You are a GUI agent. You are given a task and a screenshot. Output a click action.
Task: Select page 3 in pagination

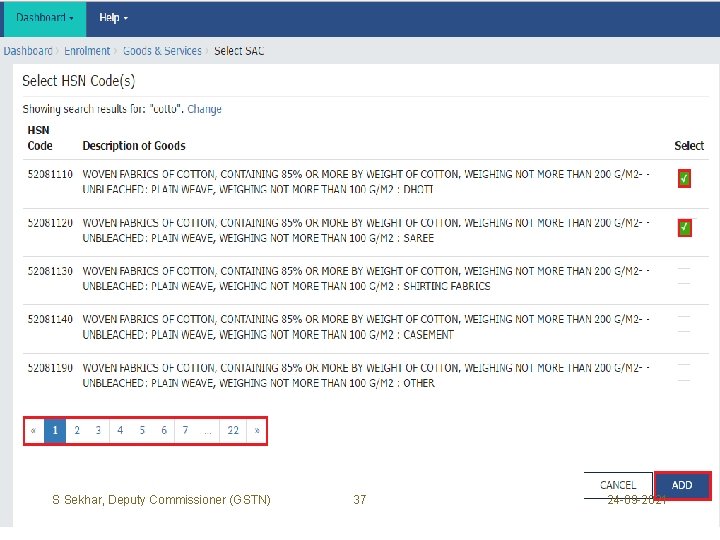point(98,431)
